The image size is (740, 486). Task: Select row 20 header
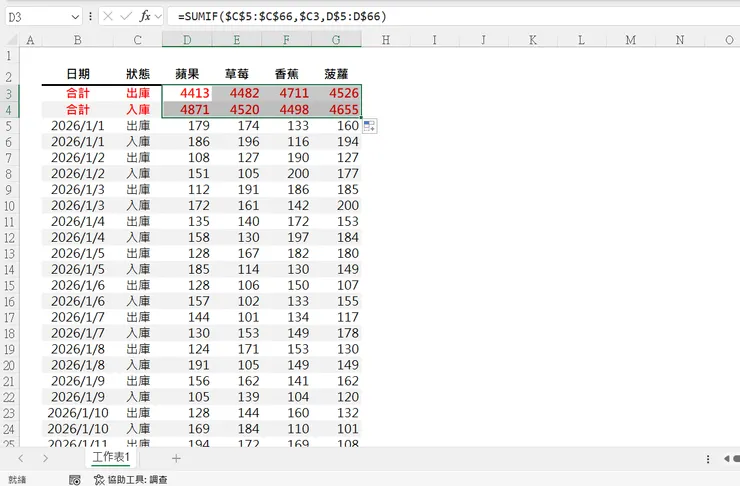(9, 365)
